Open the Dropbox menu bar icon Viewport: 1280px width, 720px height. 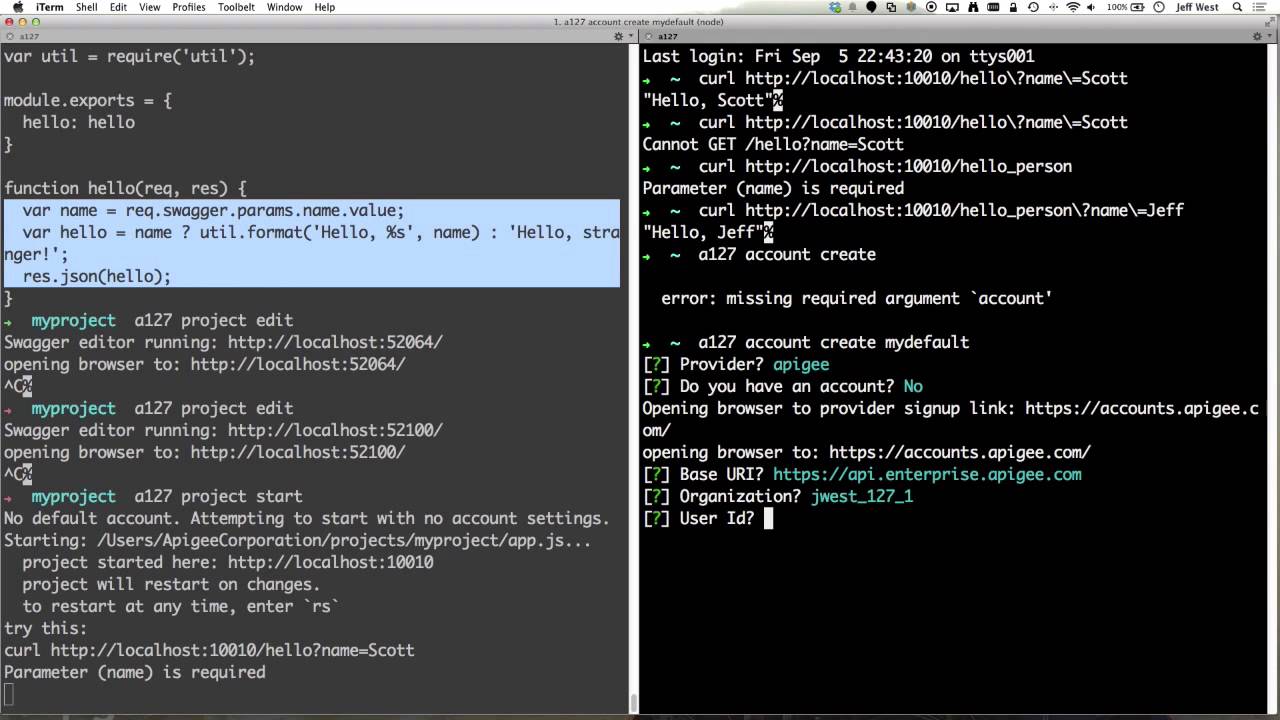click(x=836, y=7)
